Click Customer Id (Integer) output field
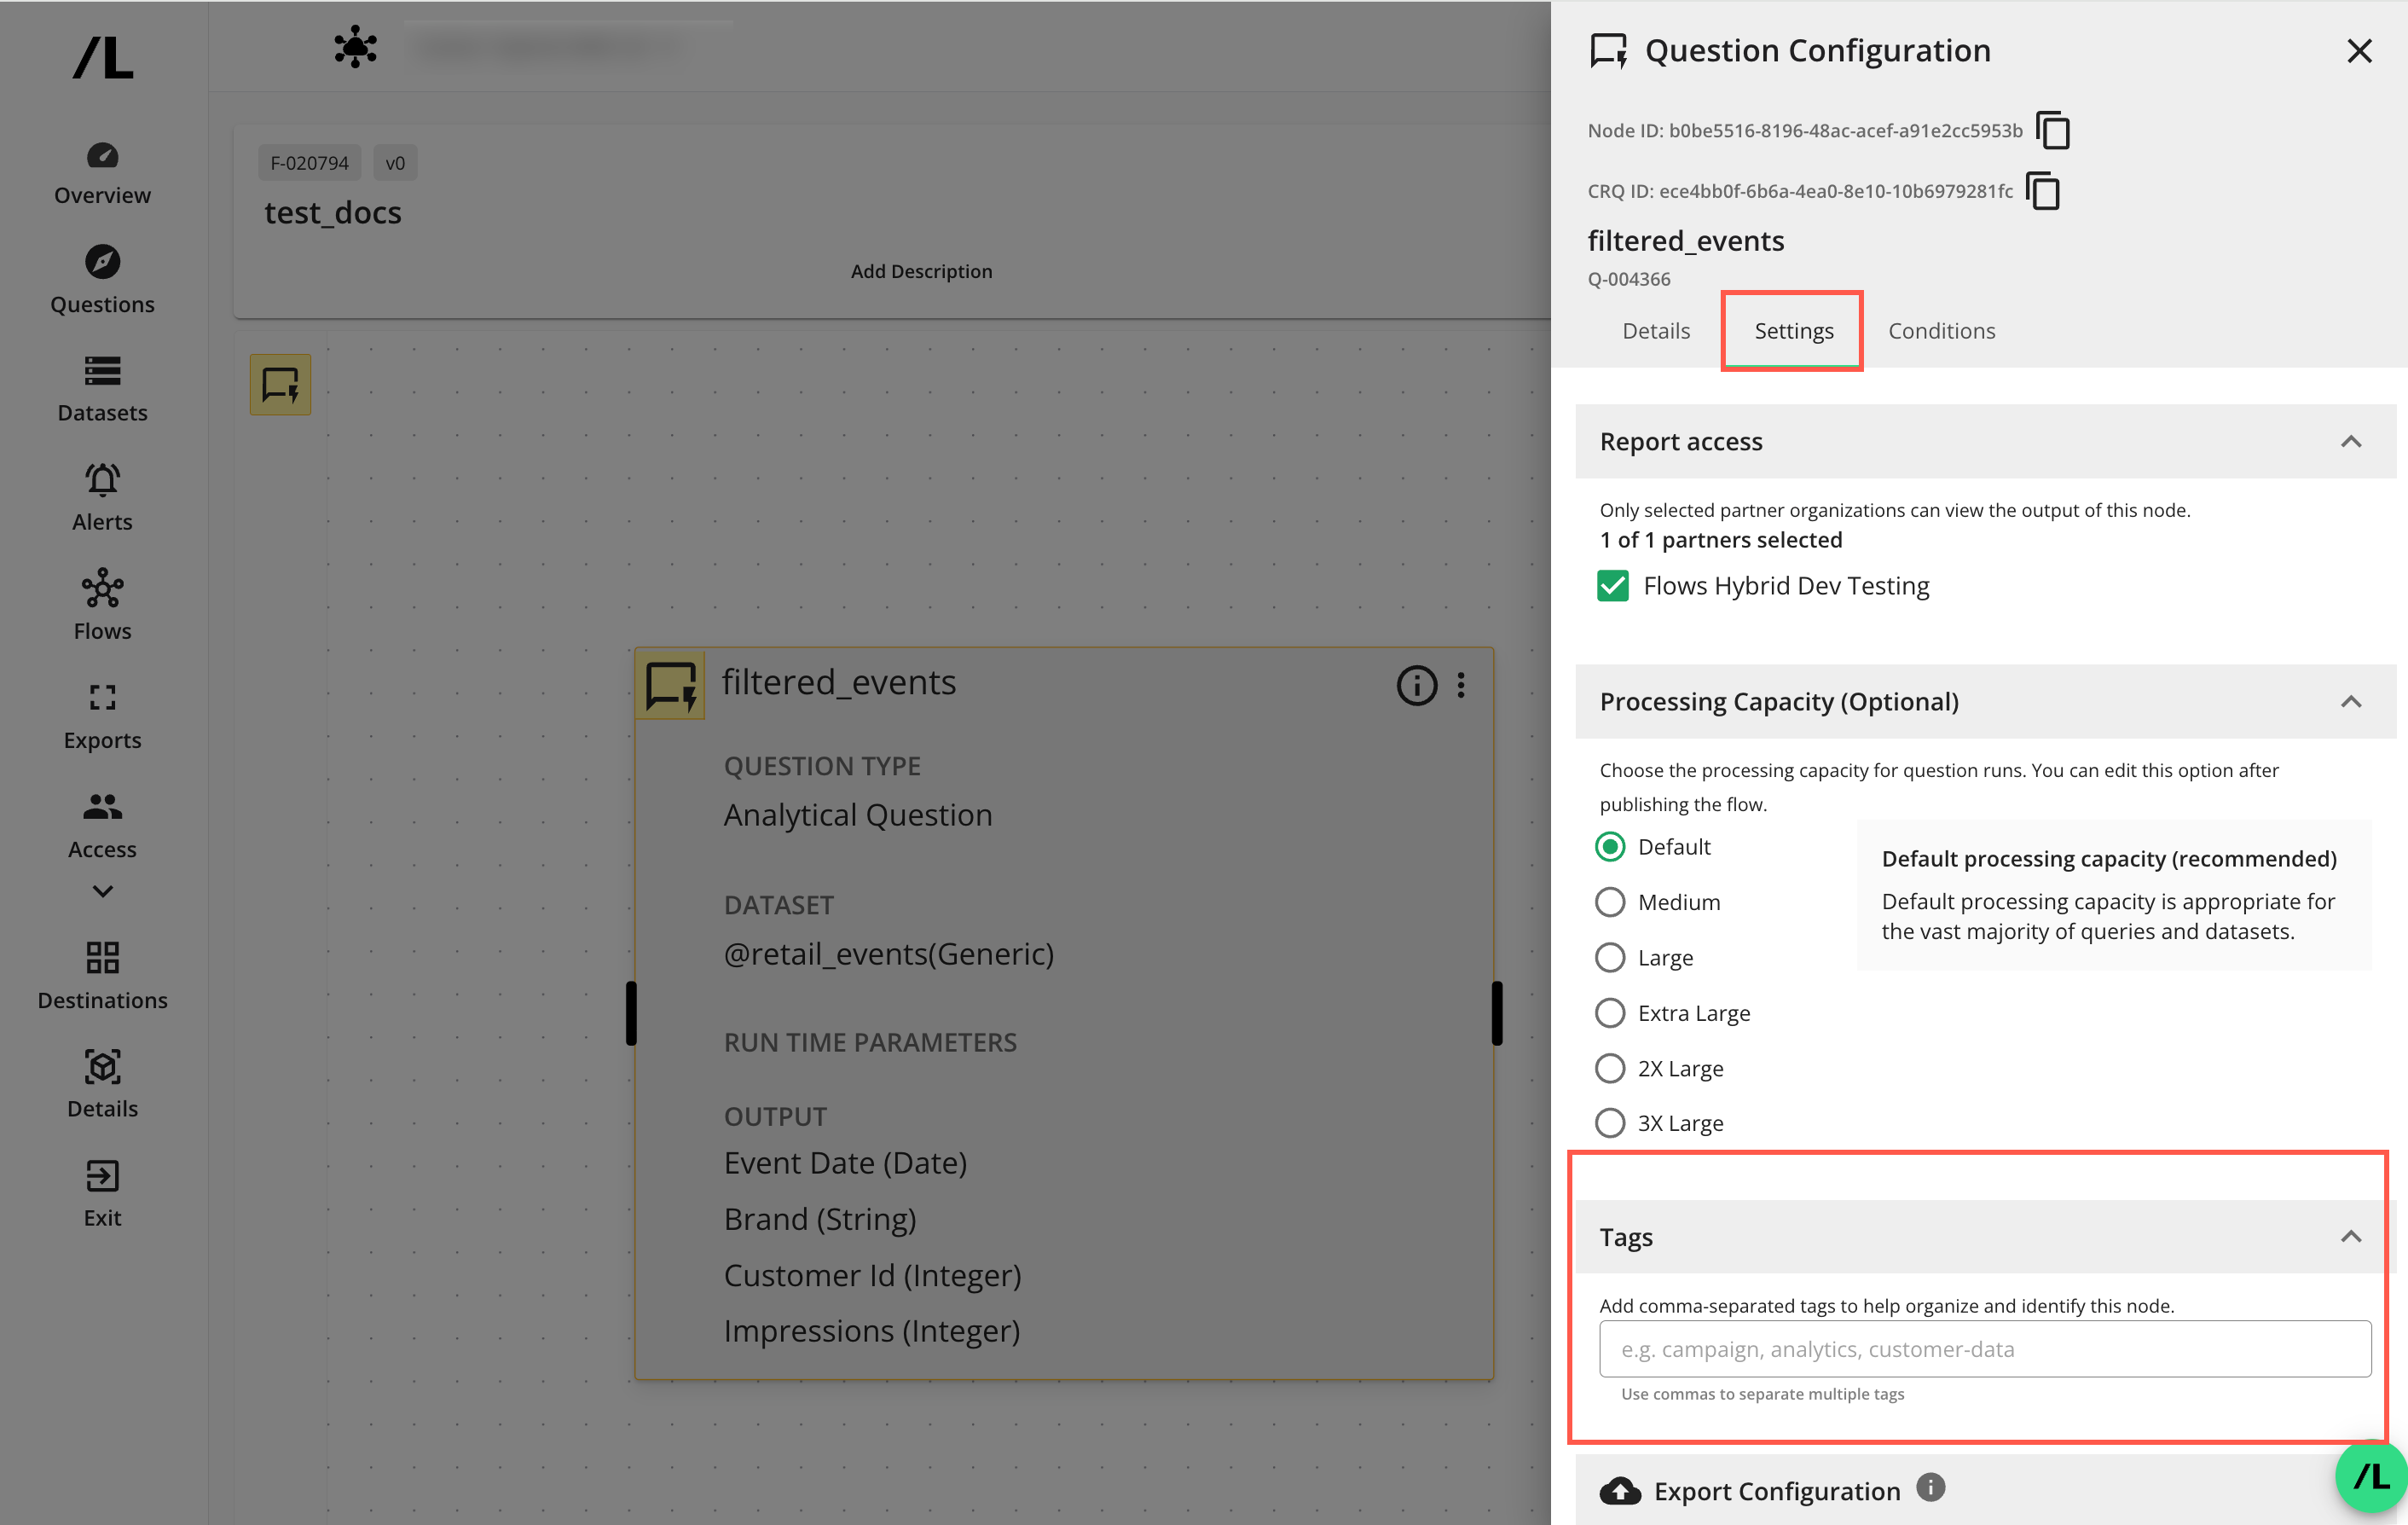2408x1525 pixels. (872, 1275)
